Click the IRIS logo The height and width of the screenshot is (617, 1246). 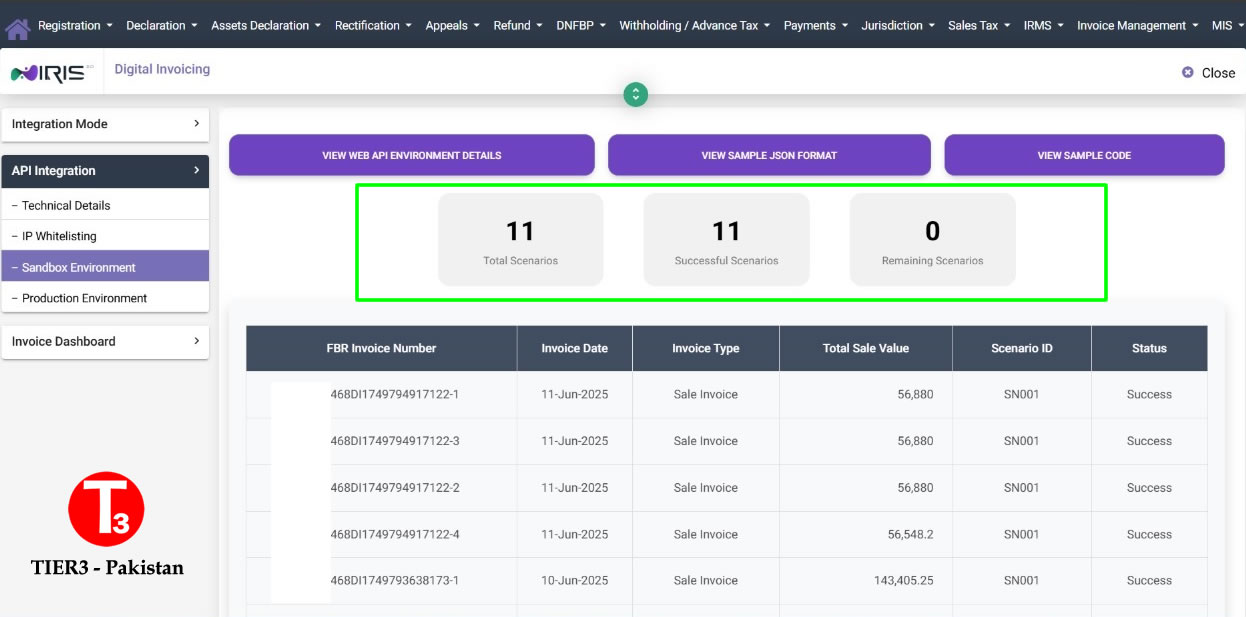click(51, 71)
